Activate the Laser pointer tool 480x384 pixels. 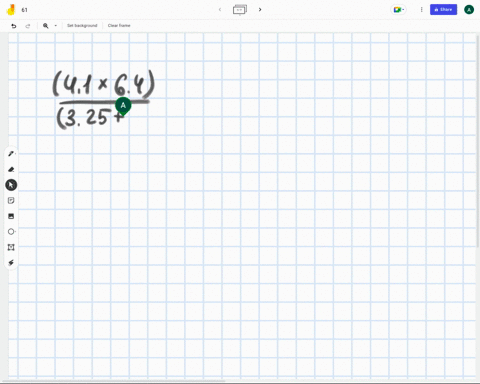[x=11, y=263]
